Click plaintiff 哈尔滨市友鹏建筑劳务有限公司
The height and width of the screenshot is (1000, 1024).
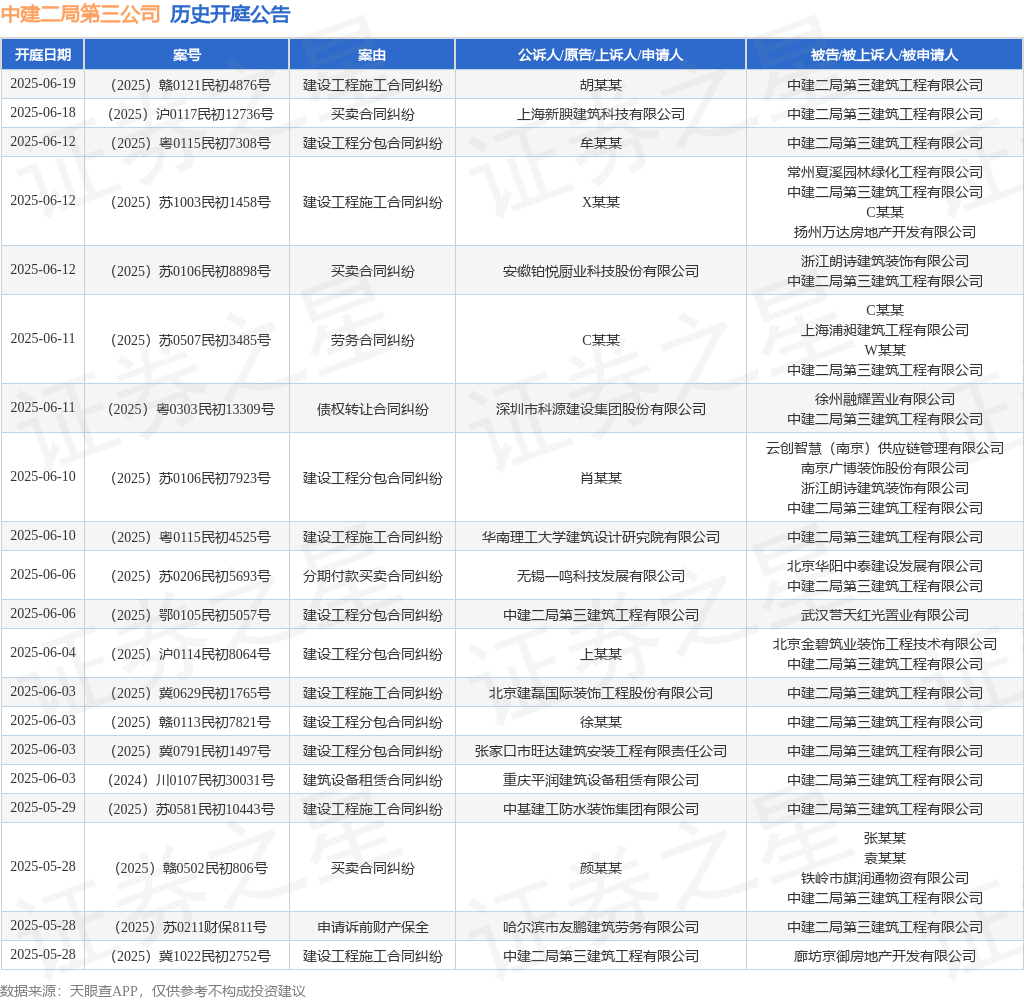pos(601,927)
